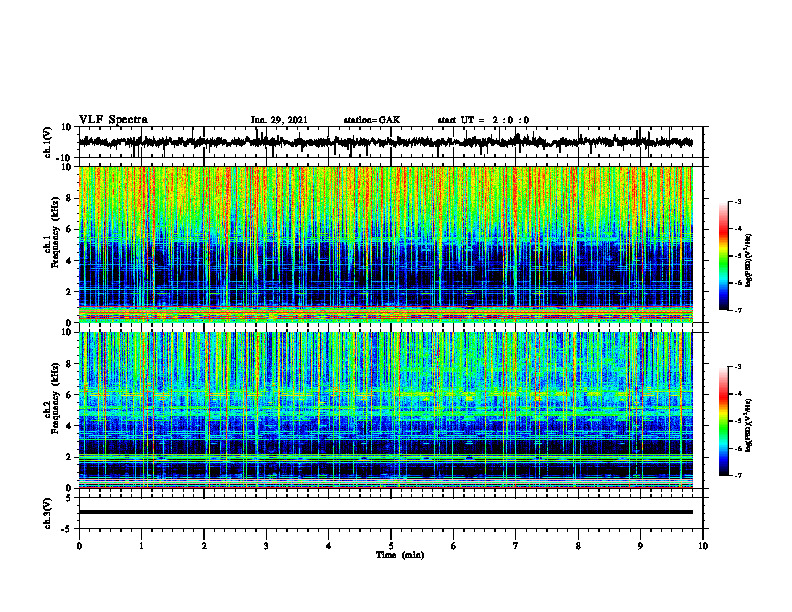Click the "ch.3(V)" axis label

pos(48,513)
